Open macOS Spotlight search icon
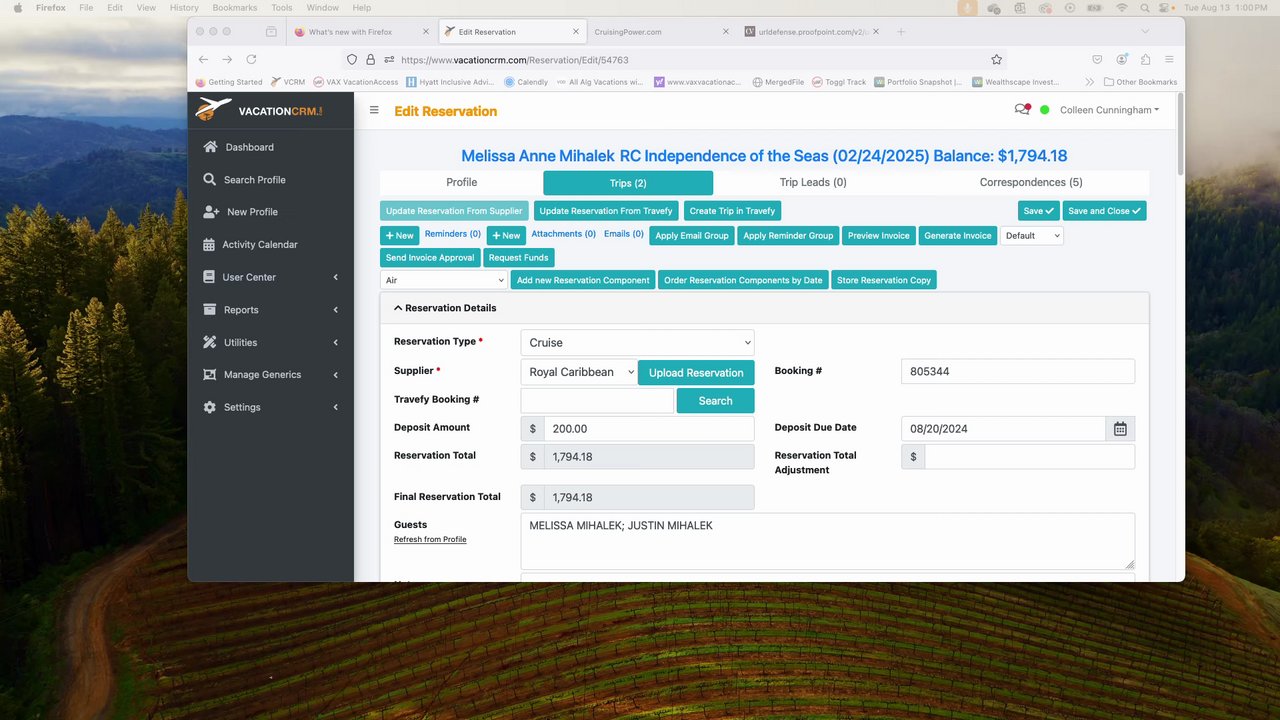 (x=1145, y=7)
